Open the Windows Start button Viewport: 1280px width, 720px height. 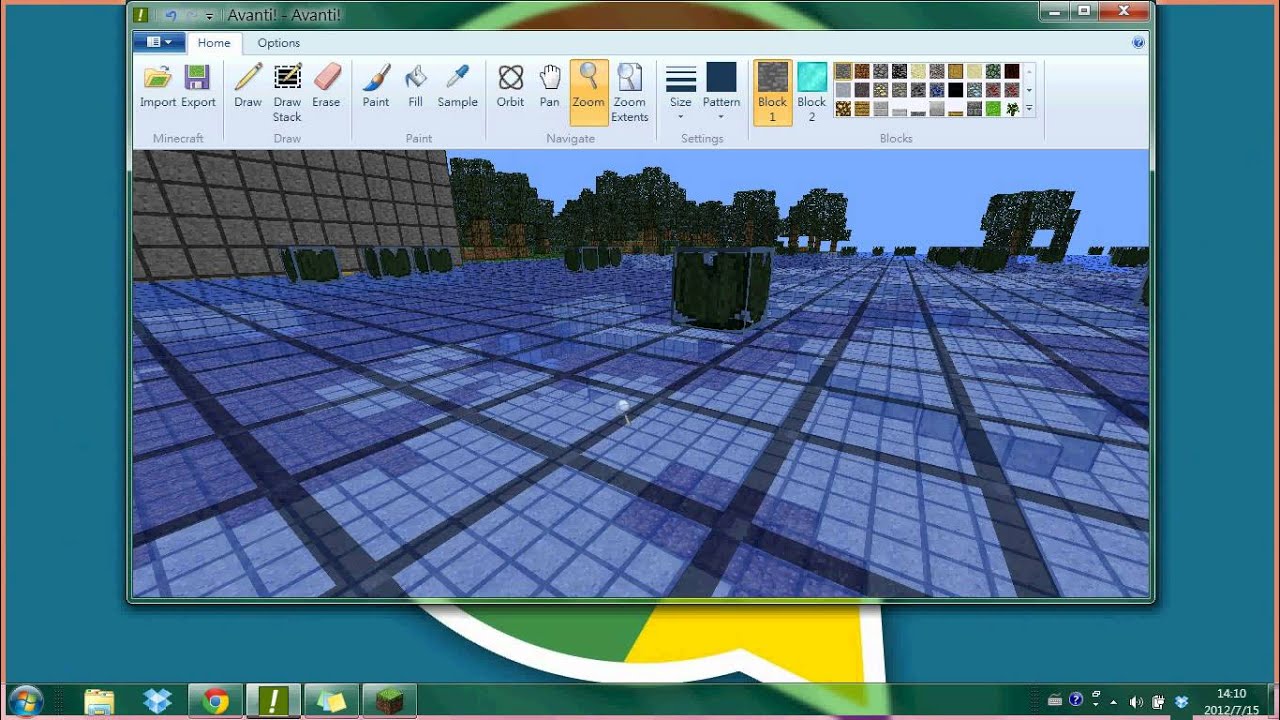click(x=24, y=701)
